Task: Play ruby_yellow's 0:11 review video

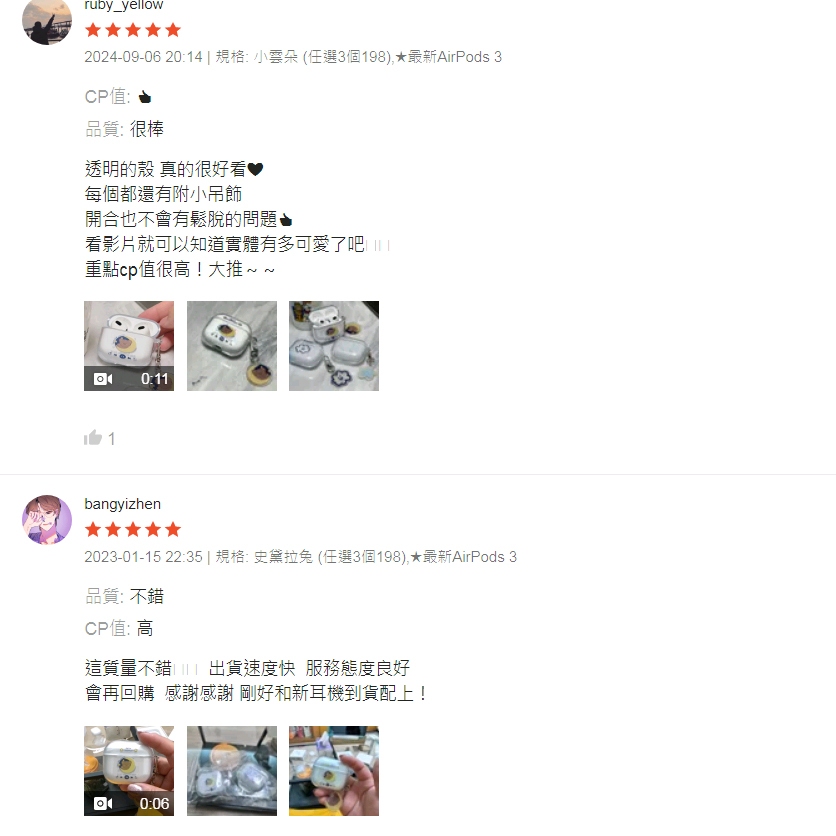Action: 129,346
